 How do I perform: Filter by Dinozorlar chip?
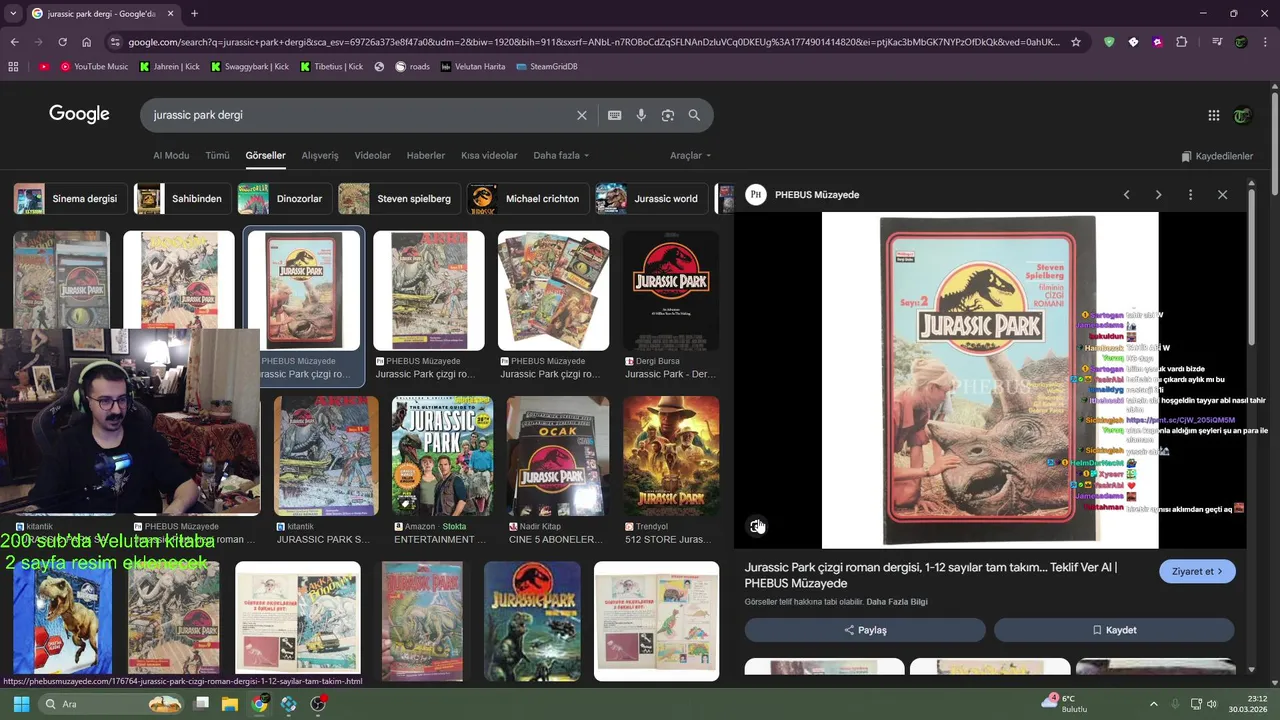click(x=284, y=199)
